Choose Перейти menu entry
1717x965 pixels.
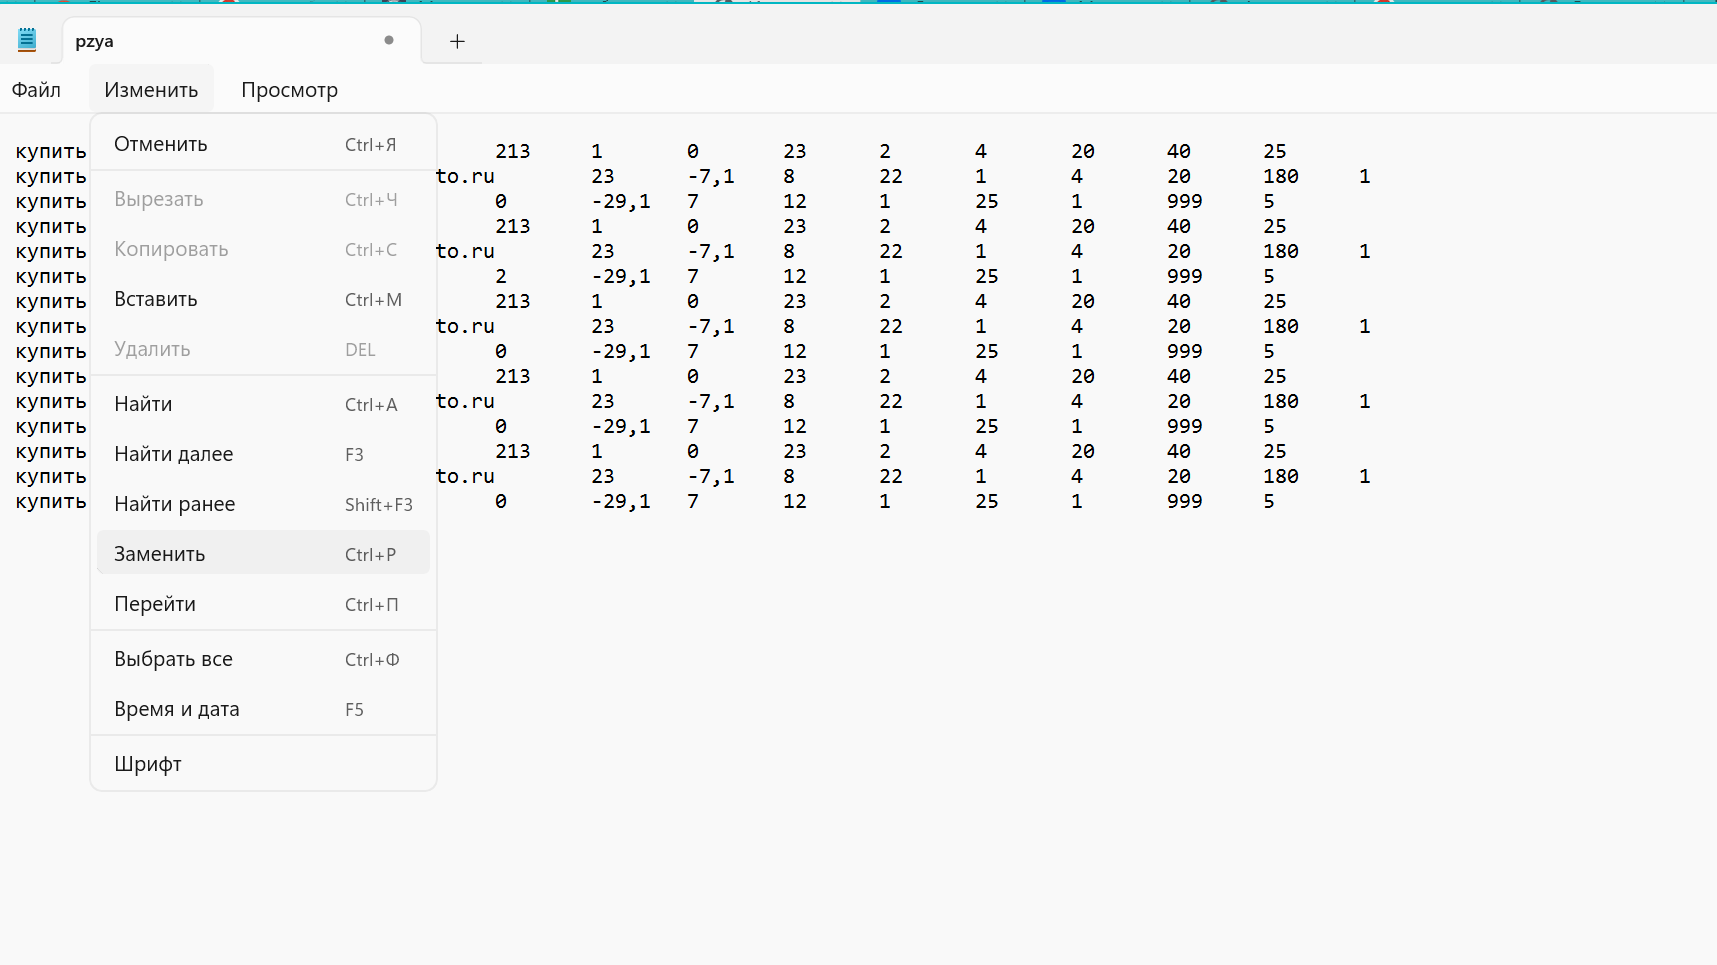pyautogui.click(x=263, y=604)
